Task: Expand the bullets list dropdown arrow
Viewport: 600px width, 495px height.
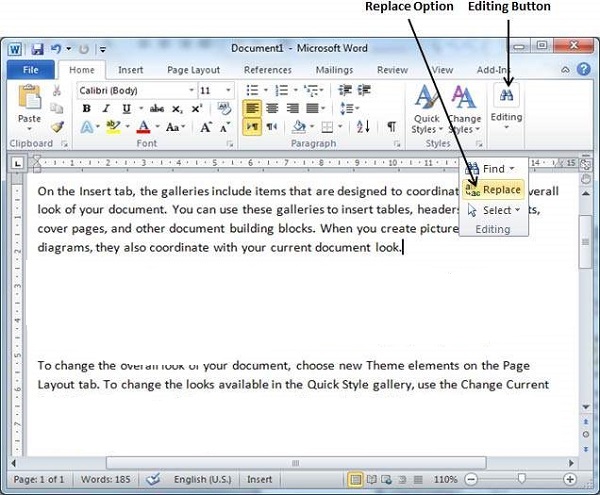Action: click(x=266, y=91)
